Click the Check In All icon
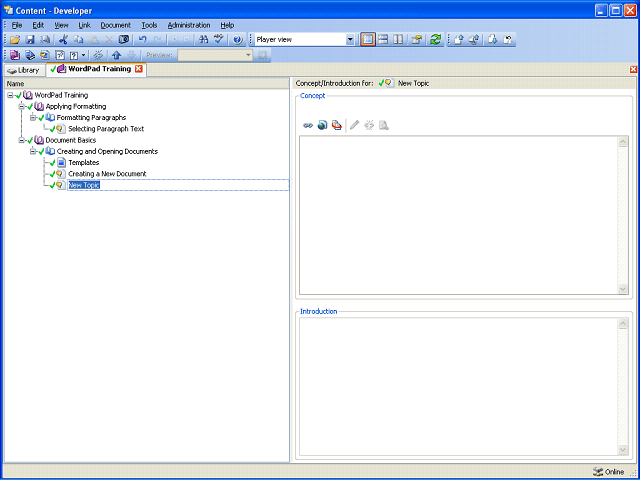 pyautogui.click(x=474, y=40)
